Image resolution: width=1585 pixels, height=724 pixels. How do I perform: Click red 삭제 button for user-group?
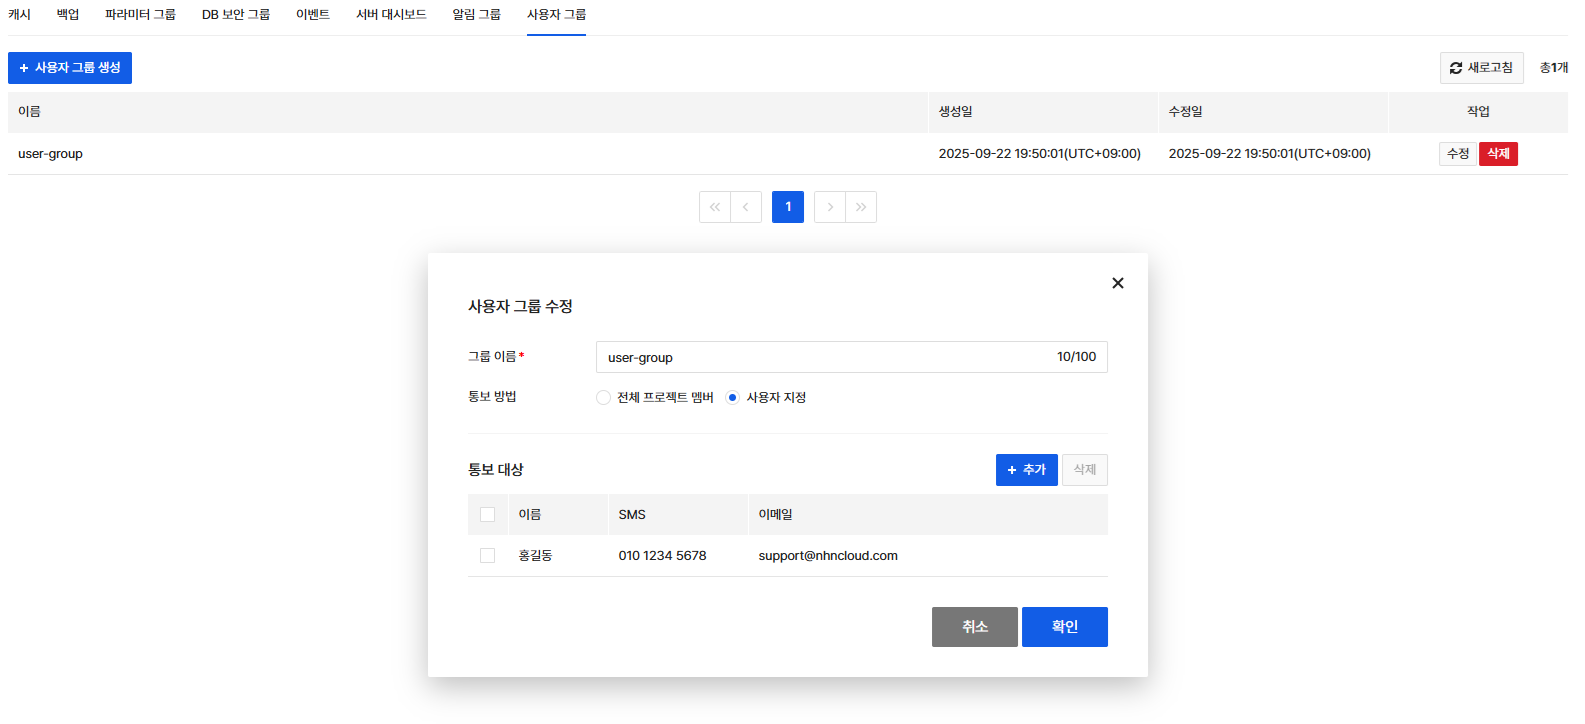[1498, 154]
